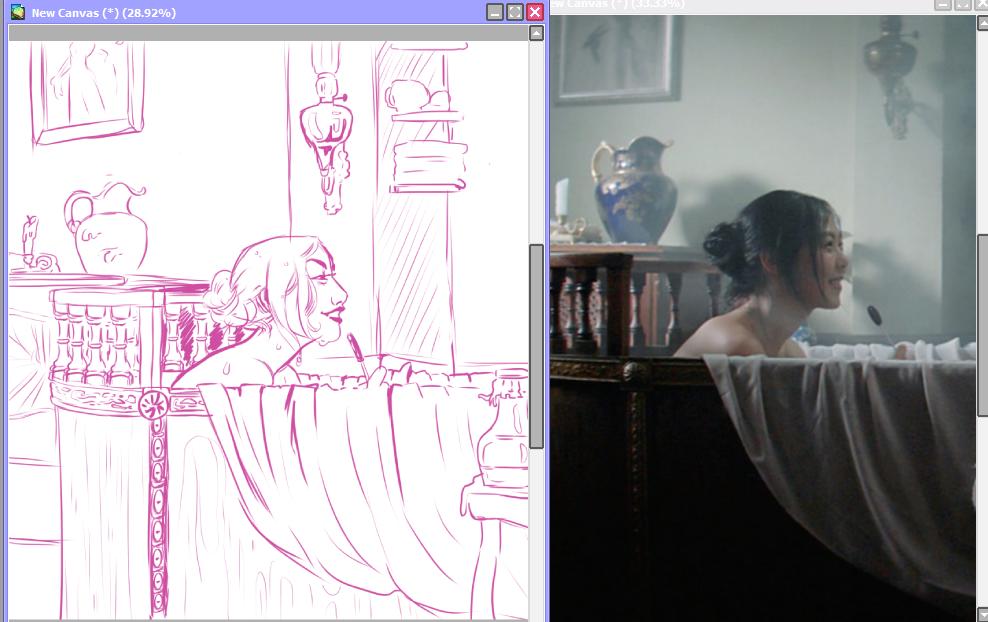Viewport: 988px width, 622px height.
Task: Click the app icon in the left canvas title bar
Action: tap(18, 12)
